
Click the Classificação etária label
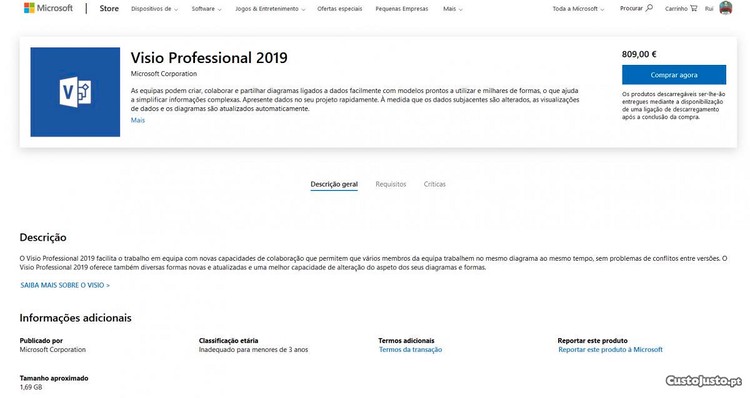click(x=229, y=341)
